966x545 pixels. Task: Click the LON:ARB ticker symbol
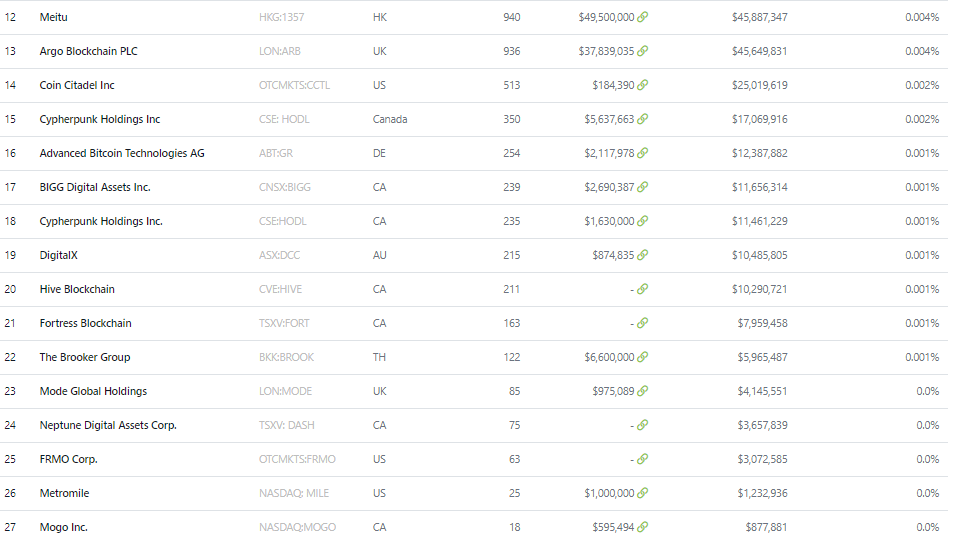(x=280, y=51)
